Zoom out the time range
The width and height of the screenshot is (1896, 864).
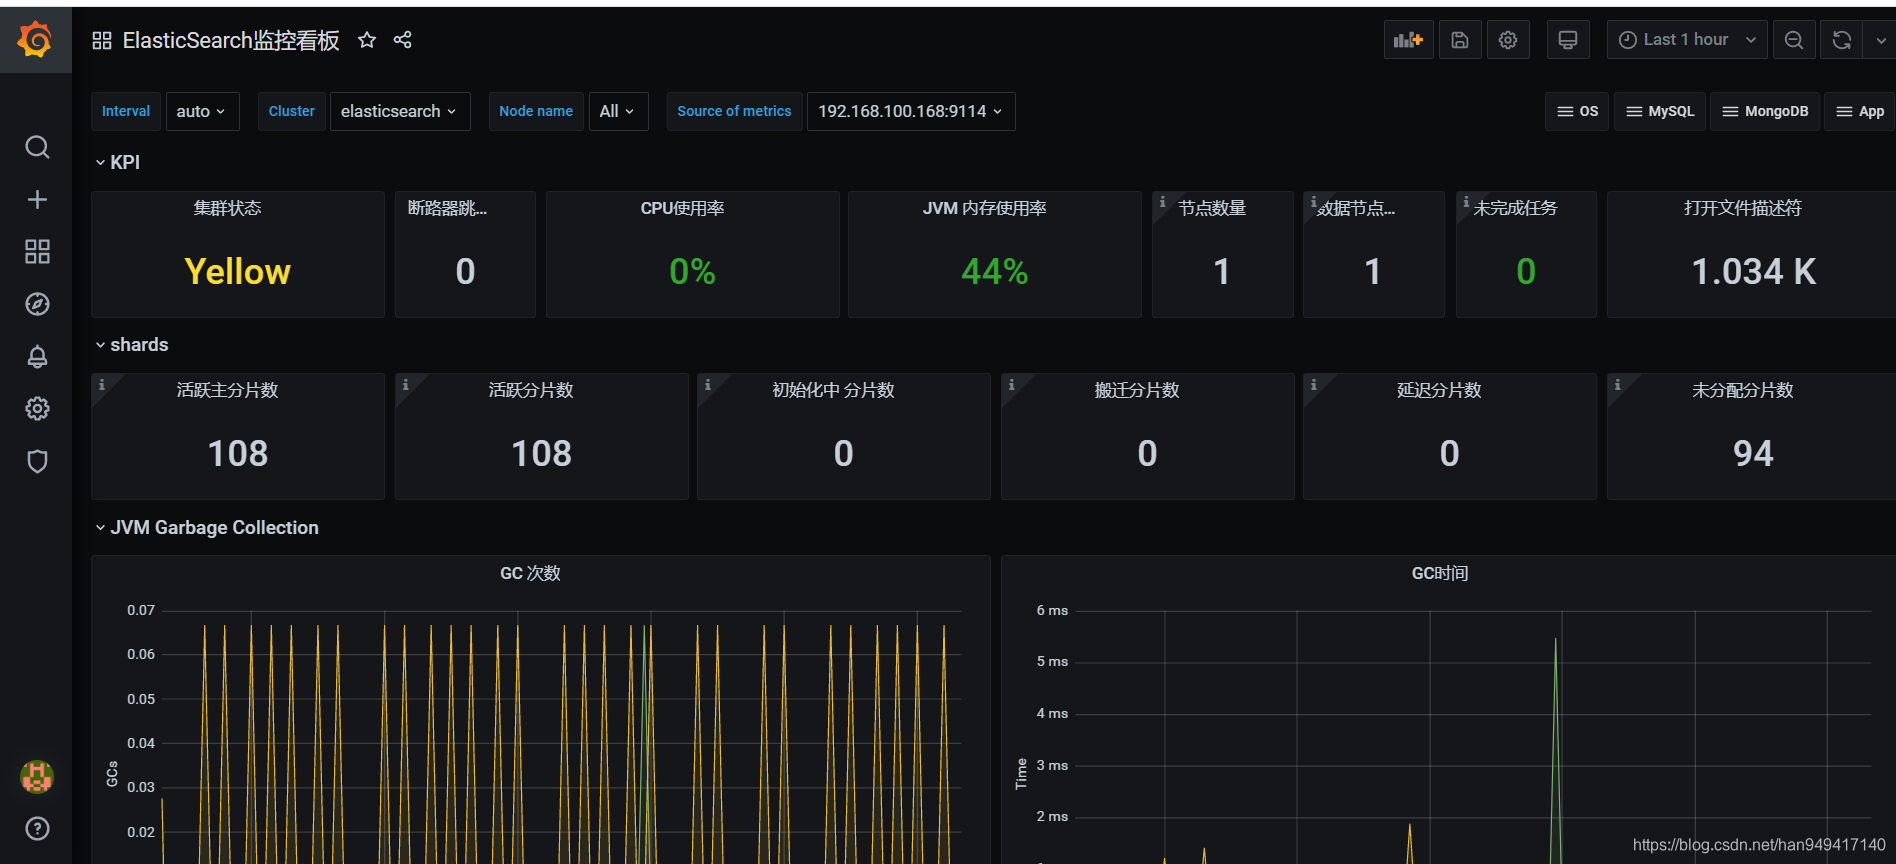(x=1794, y=40)
